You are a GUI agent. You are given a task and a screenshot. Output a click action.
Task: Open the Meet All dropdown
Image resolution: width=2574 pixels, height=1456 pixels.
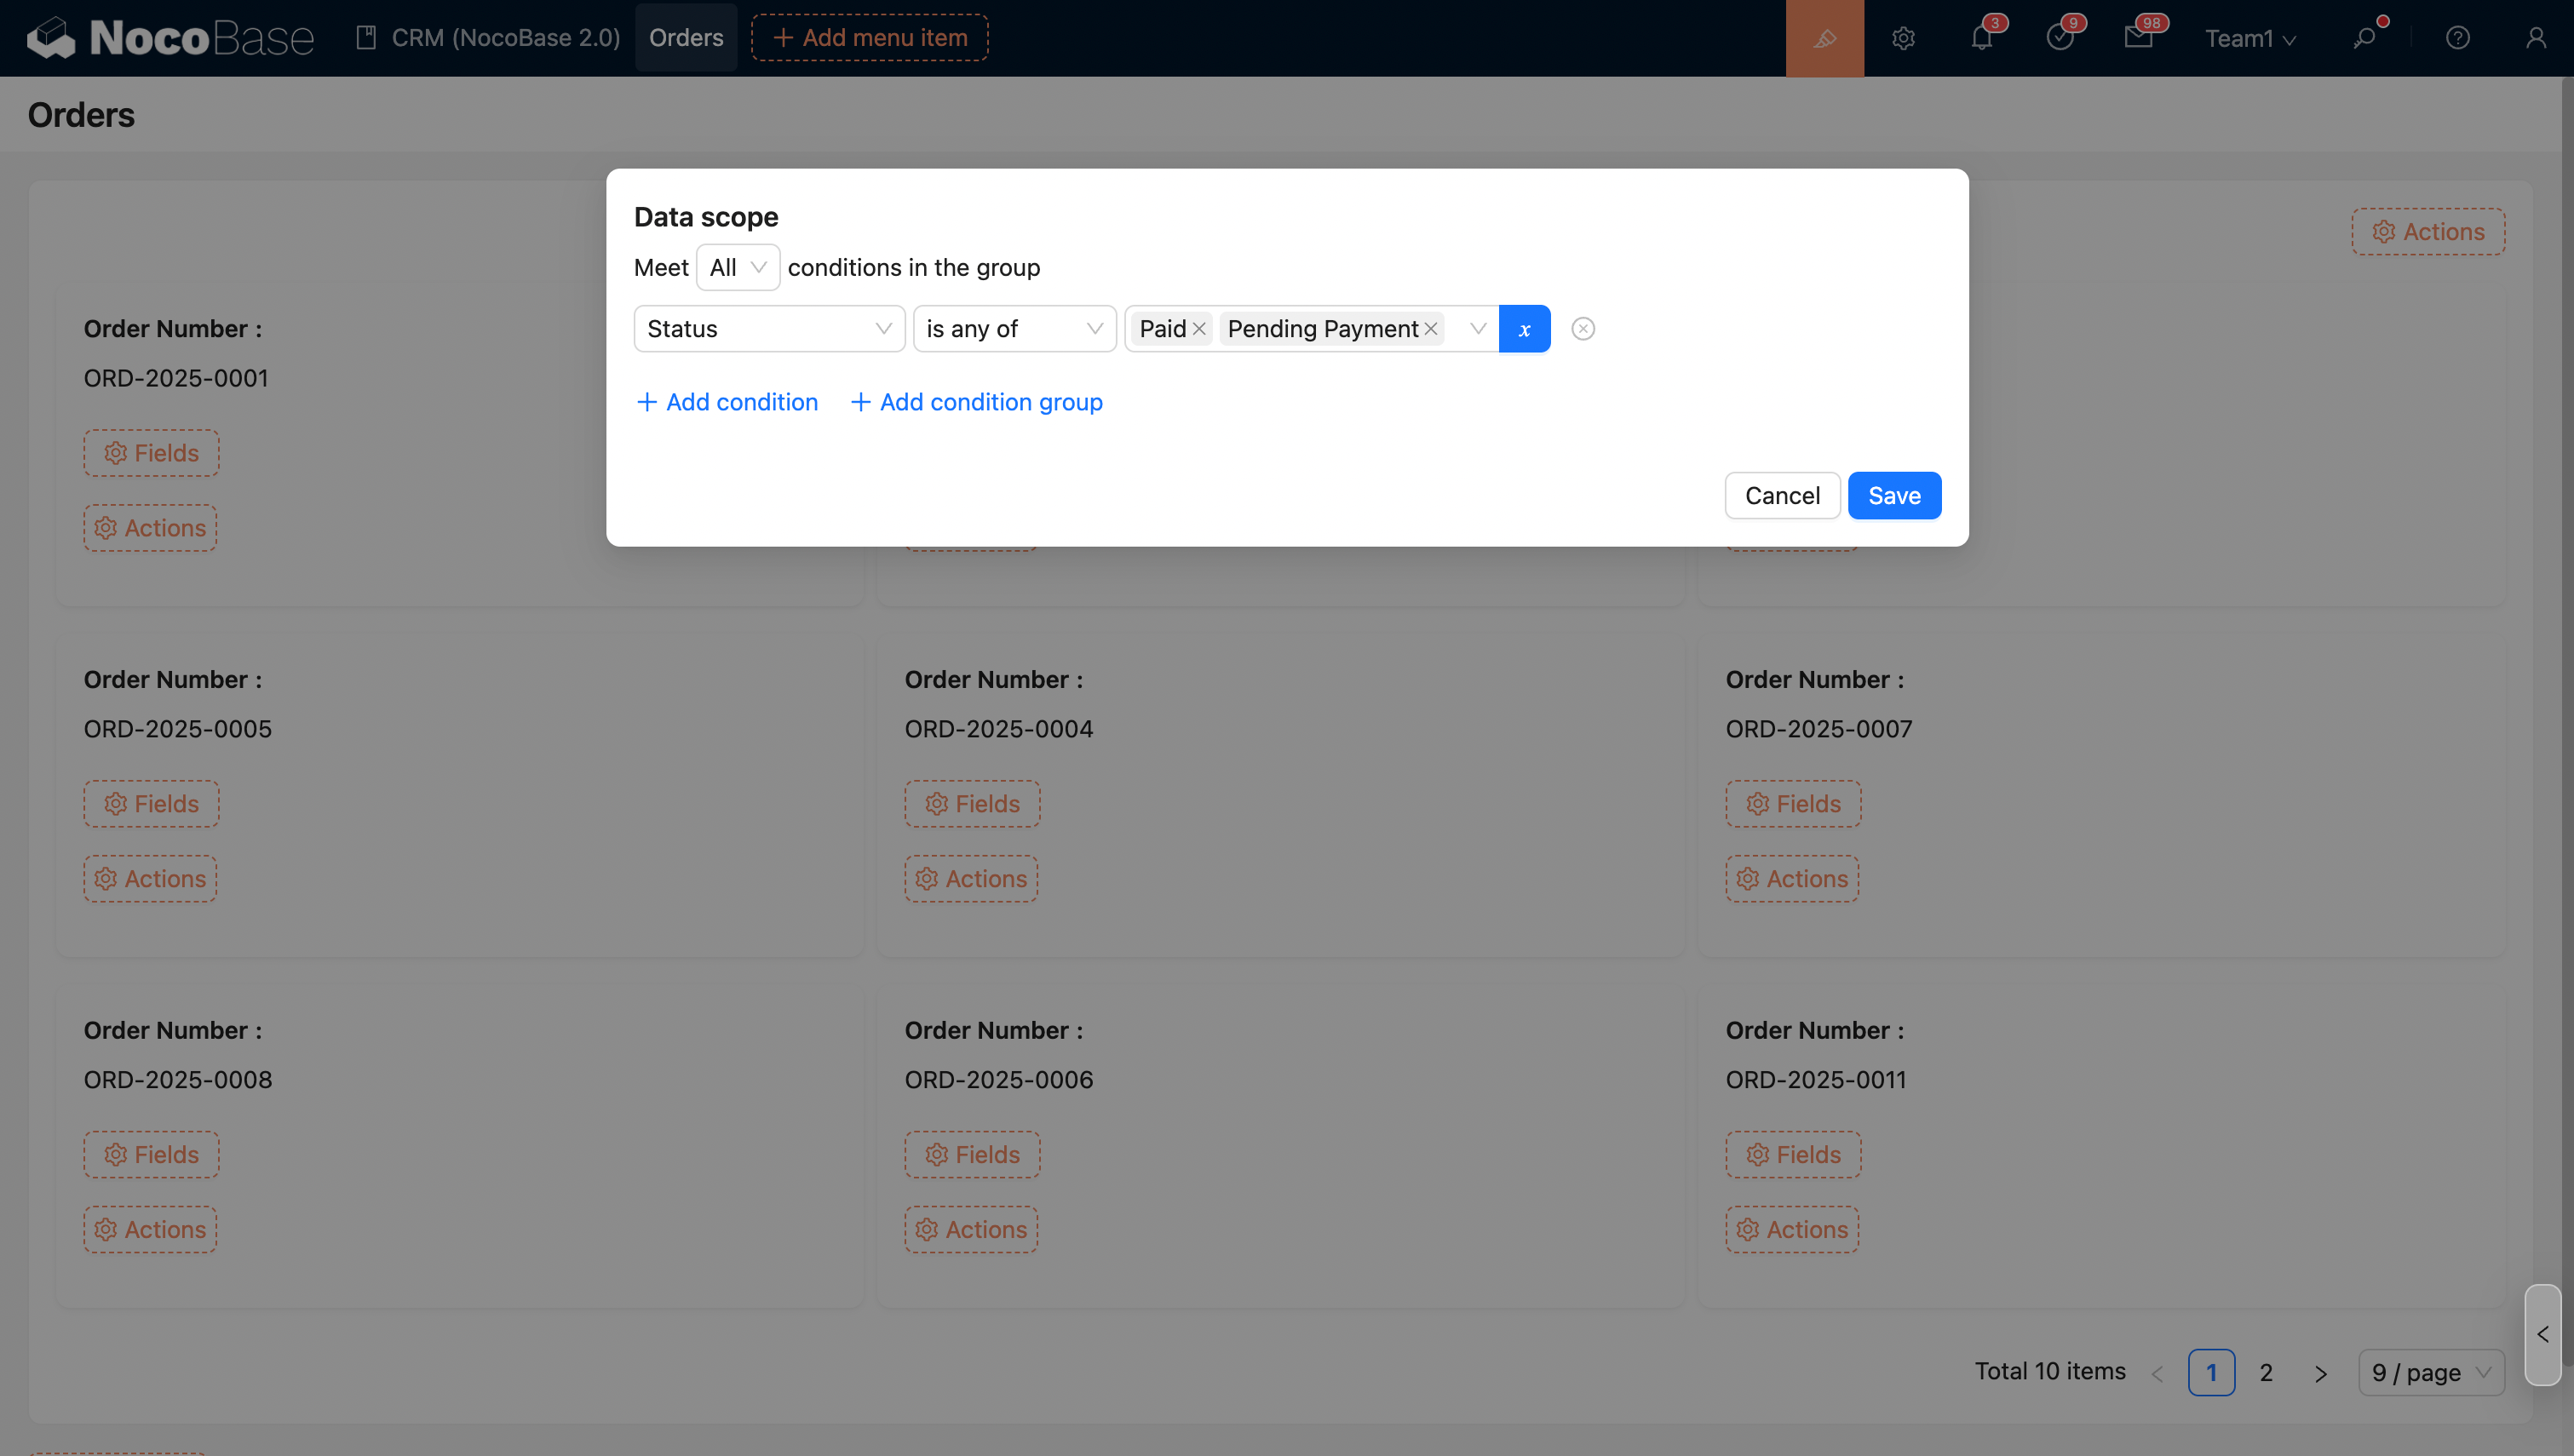737,268
